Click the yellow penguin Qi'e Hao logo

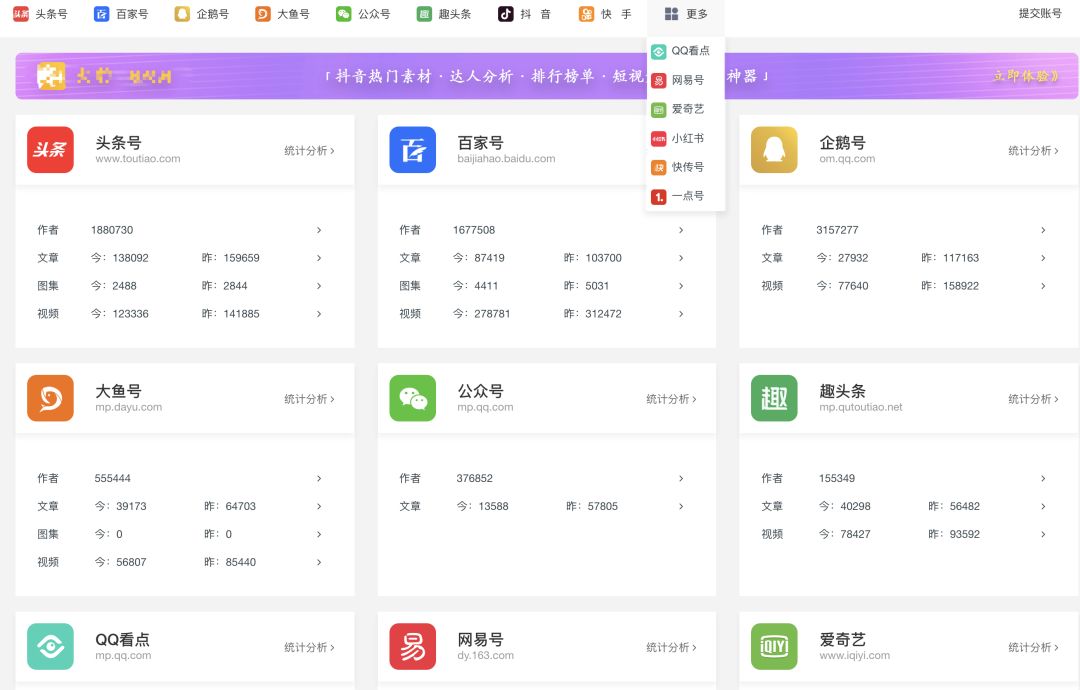click(x=774, y=150)
